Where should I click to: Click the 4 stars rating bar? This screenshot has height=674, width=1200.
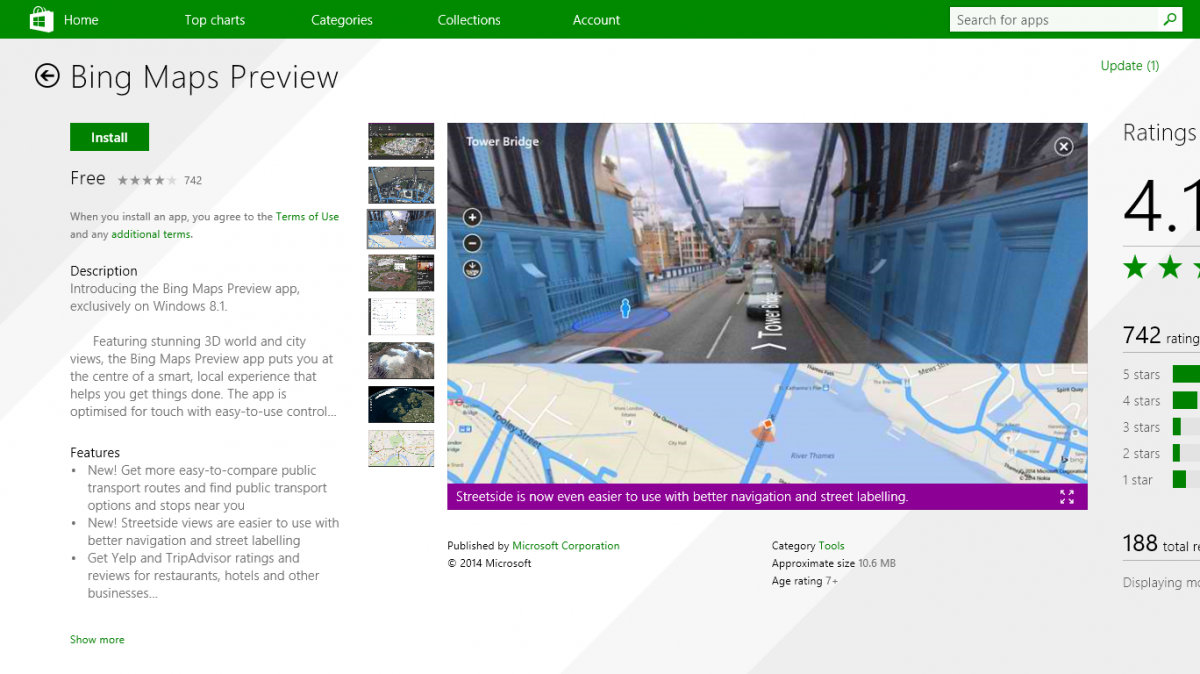click(x=1185, y=400)
